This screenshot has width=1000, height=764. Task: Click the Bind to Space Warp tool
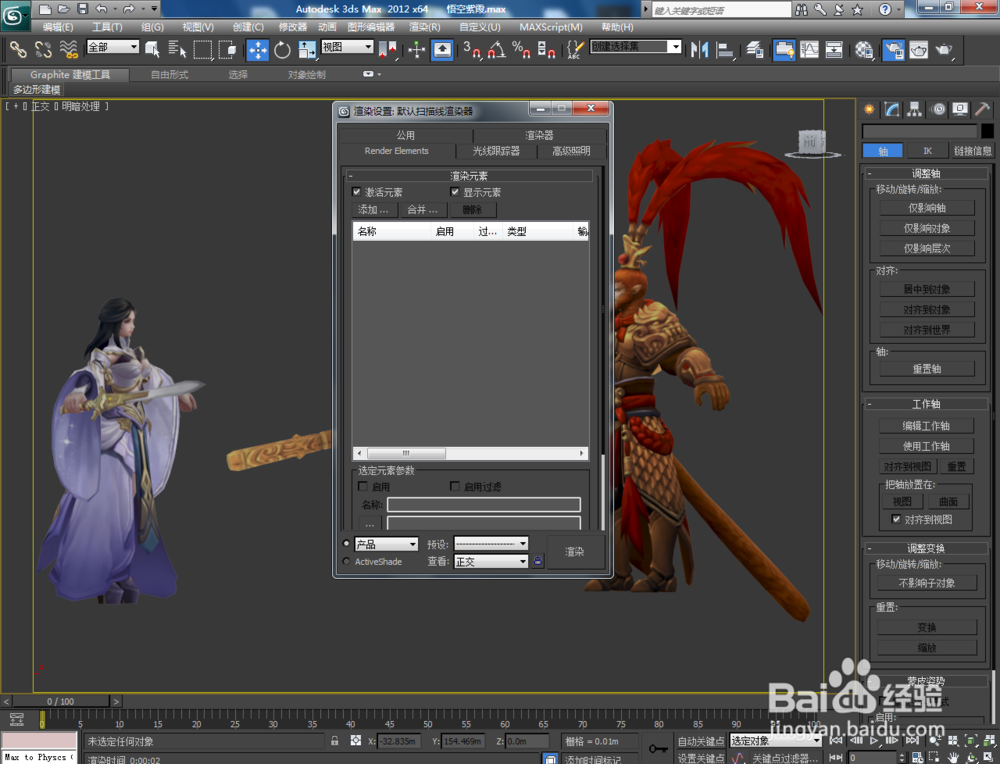[x=68, y=49]
